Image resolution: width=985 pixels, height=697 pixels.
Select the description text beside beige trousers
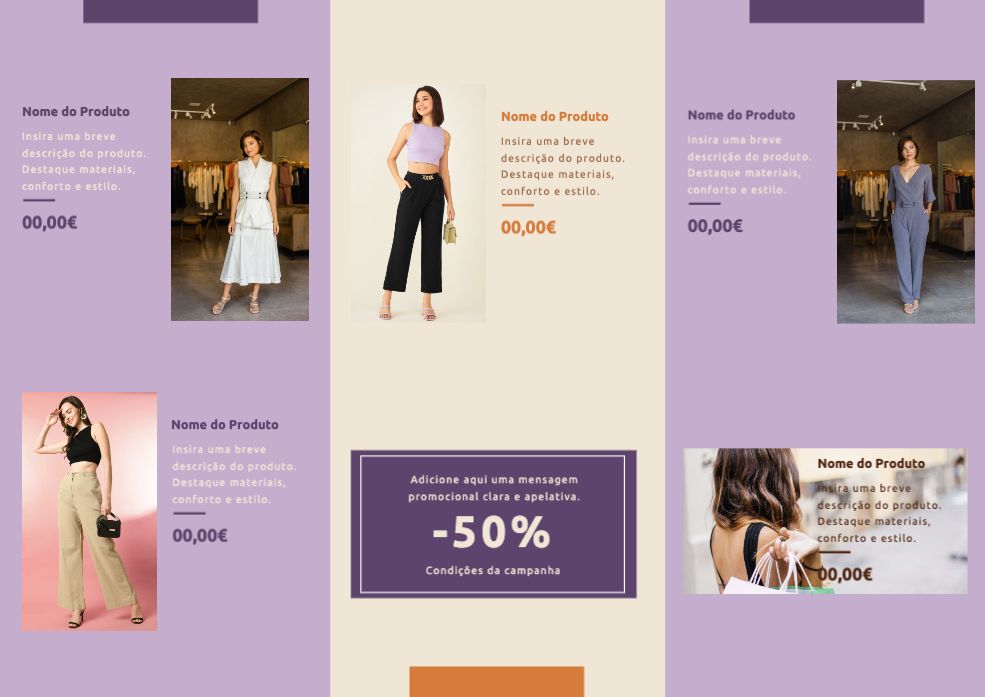coord(234,474)
